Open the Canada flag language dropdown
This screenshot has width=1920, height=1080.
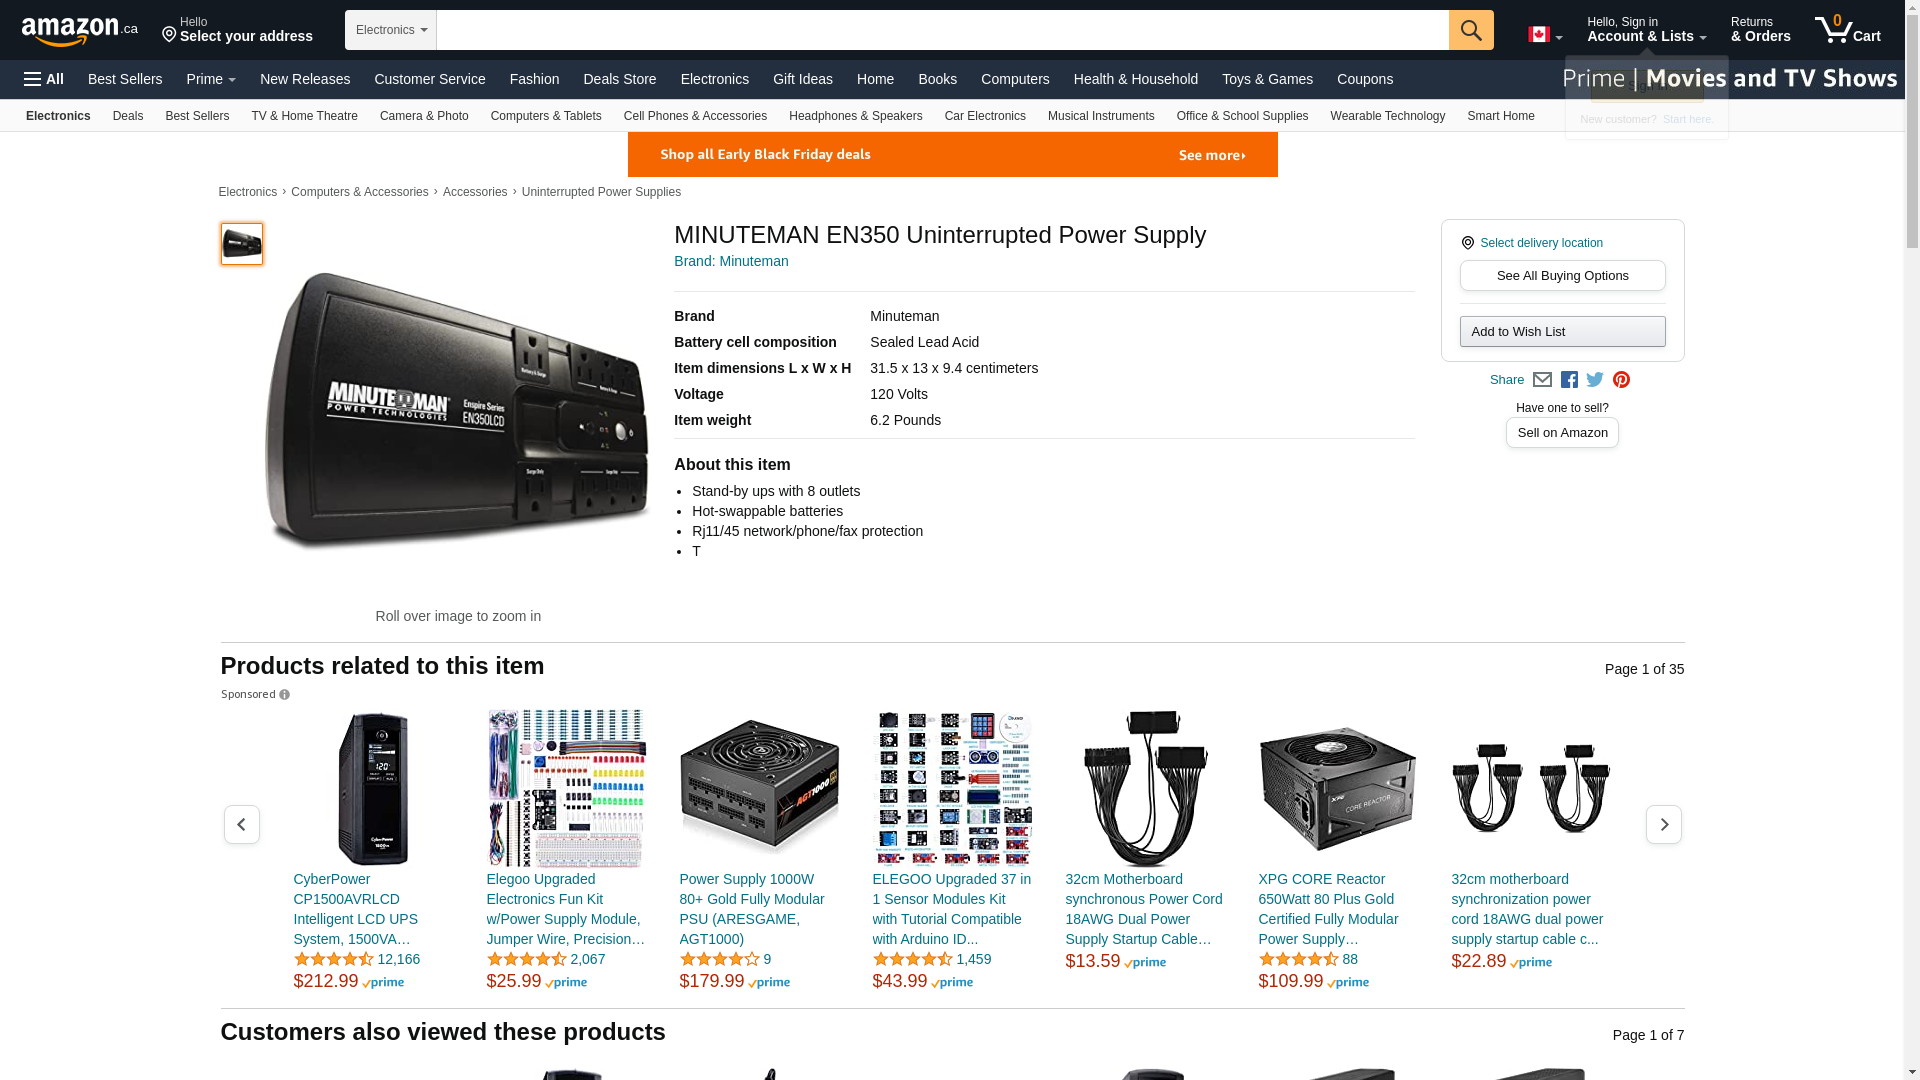tap(1545, 35)
